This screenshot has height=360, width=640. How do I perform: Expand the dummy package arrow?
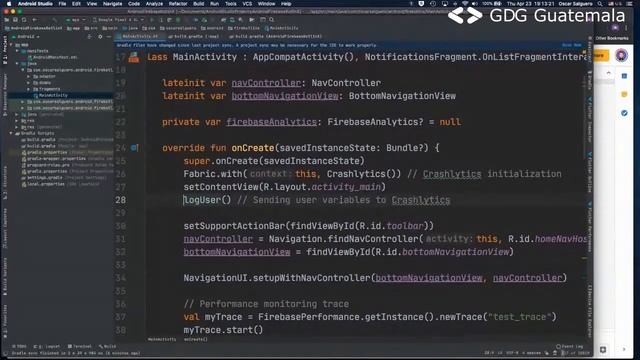tap(29, 82)
